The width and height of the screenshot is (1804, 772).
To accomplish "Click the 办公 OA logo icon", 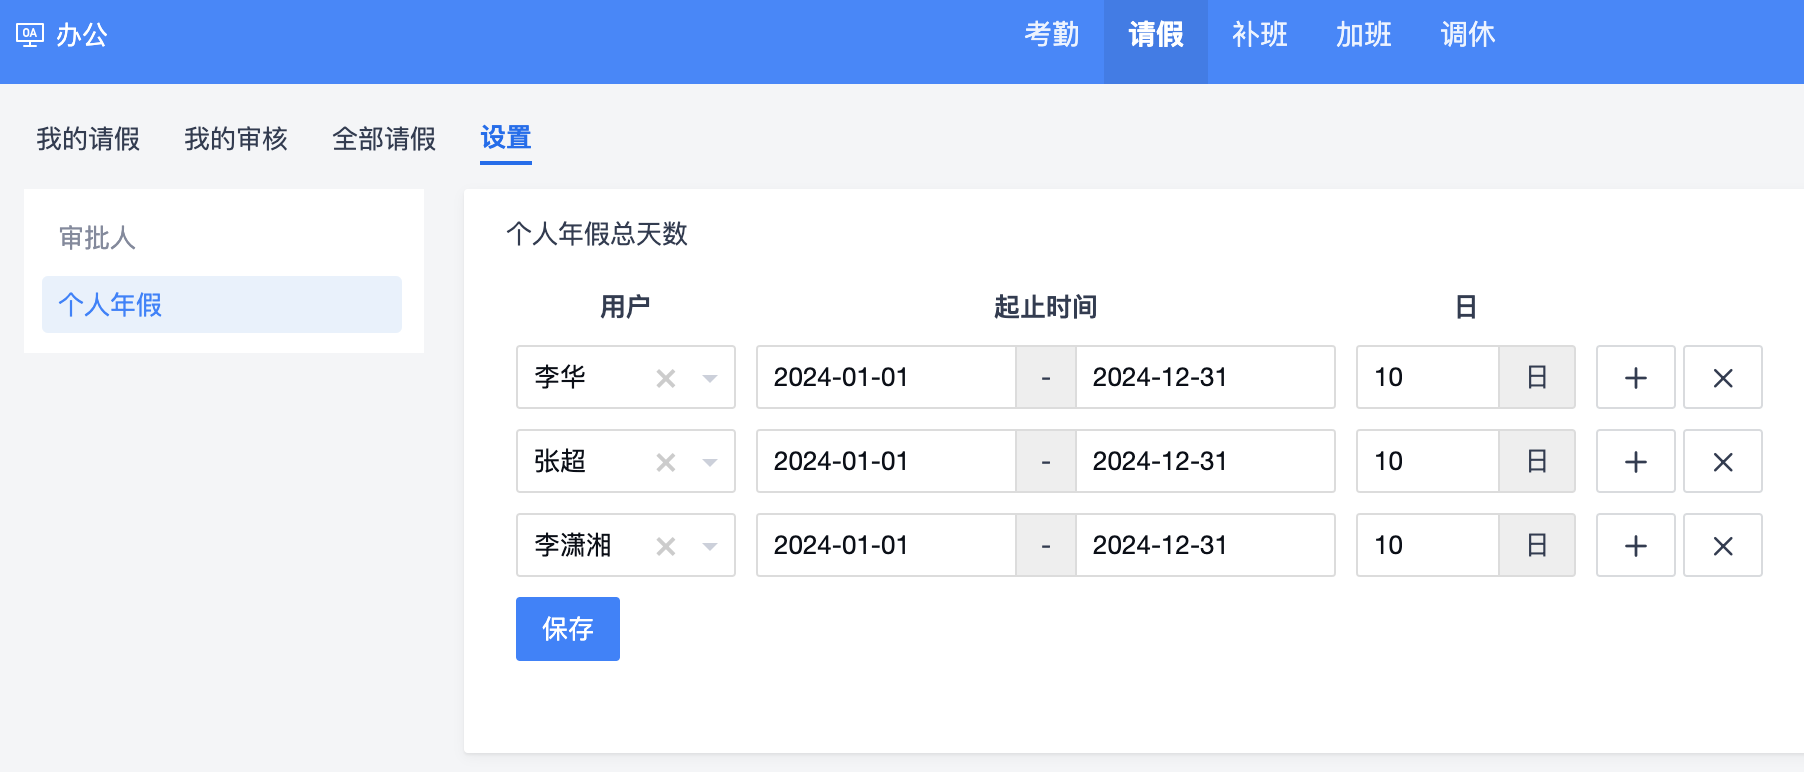I will click(x=30, y=35).
